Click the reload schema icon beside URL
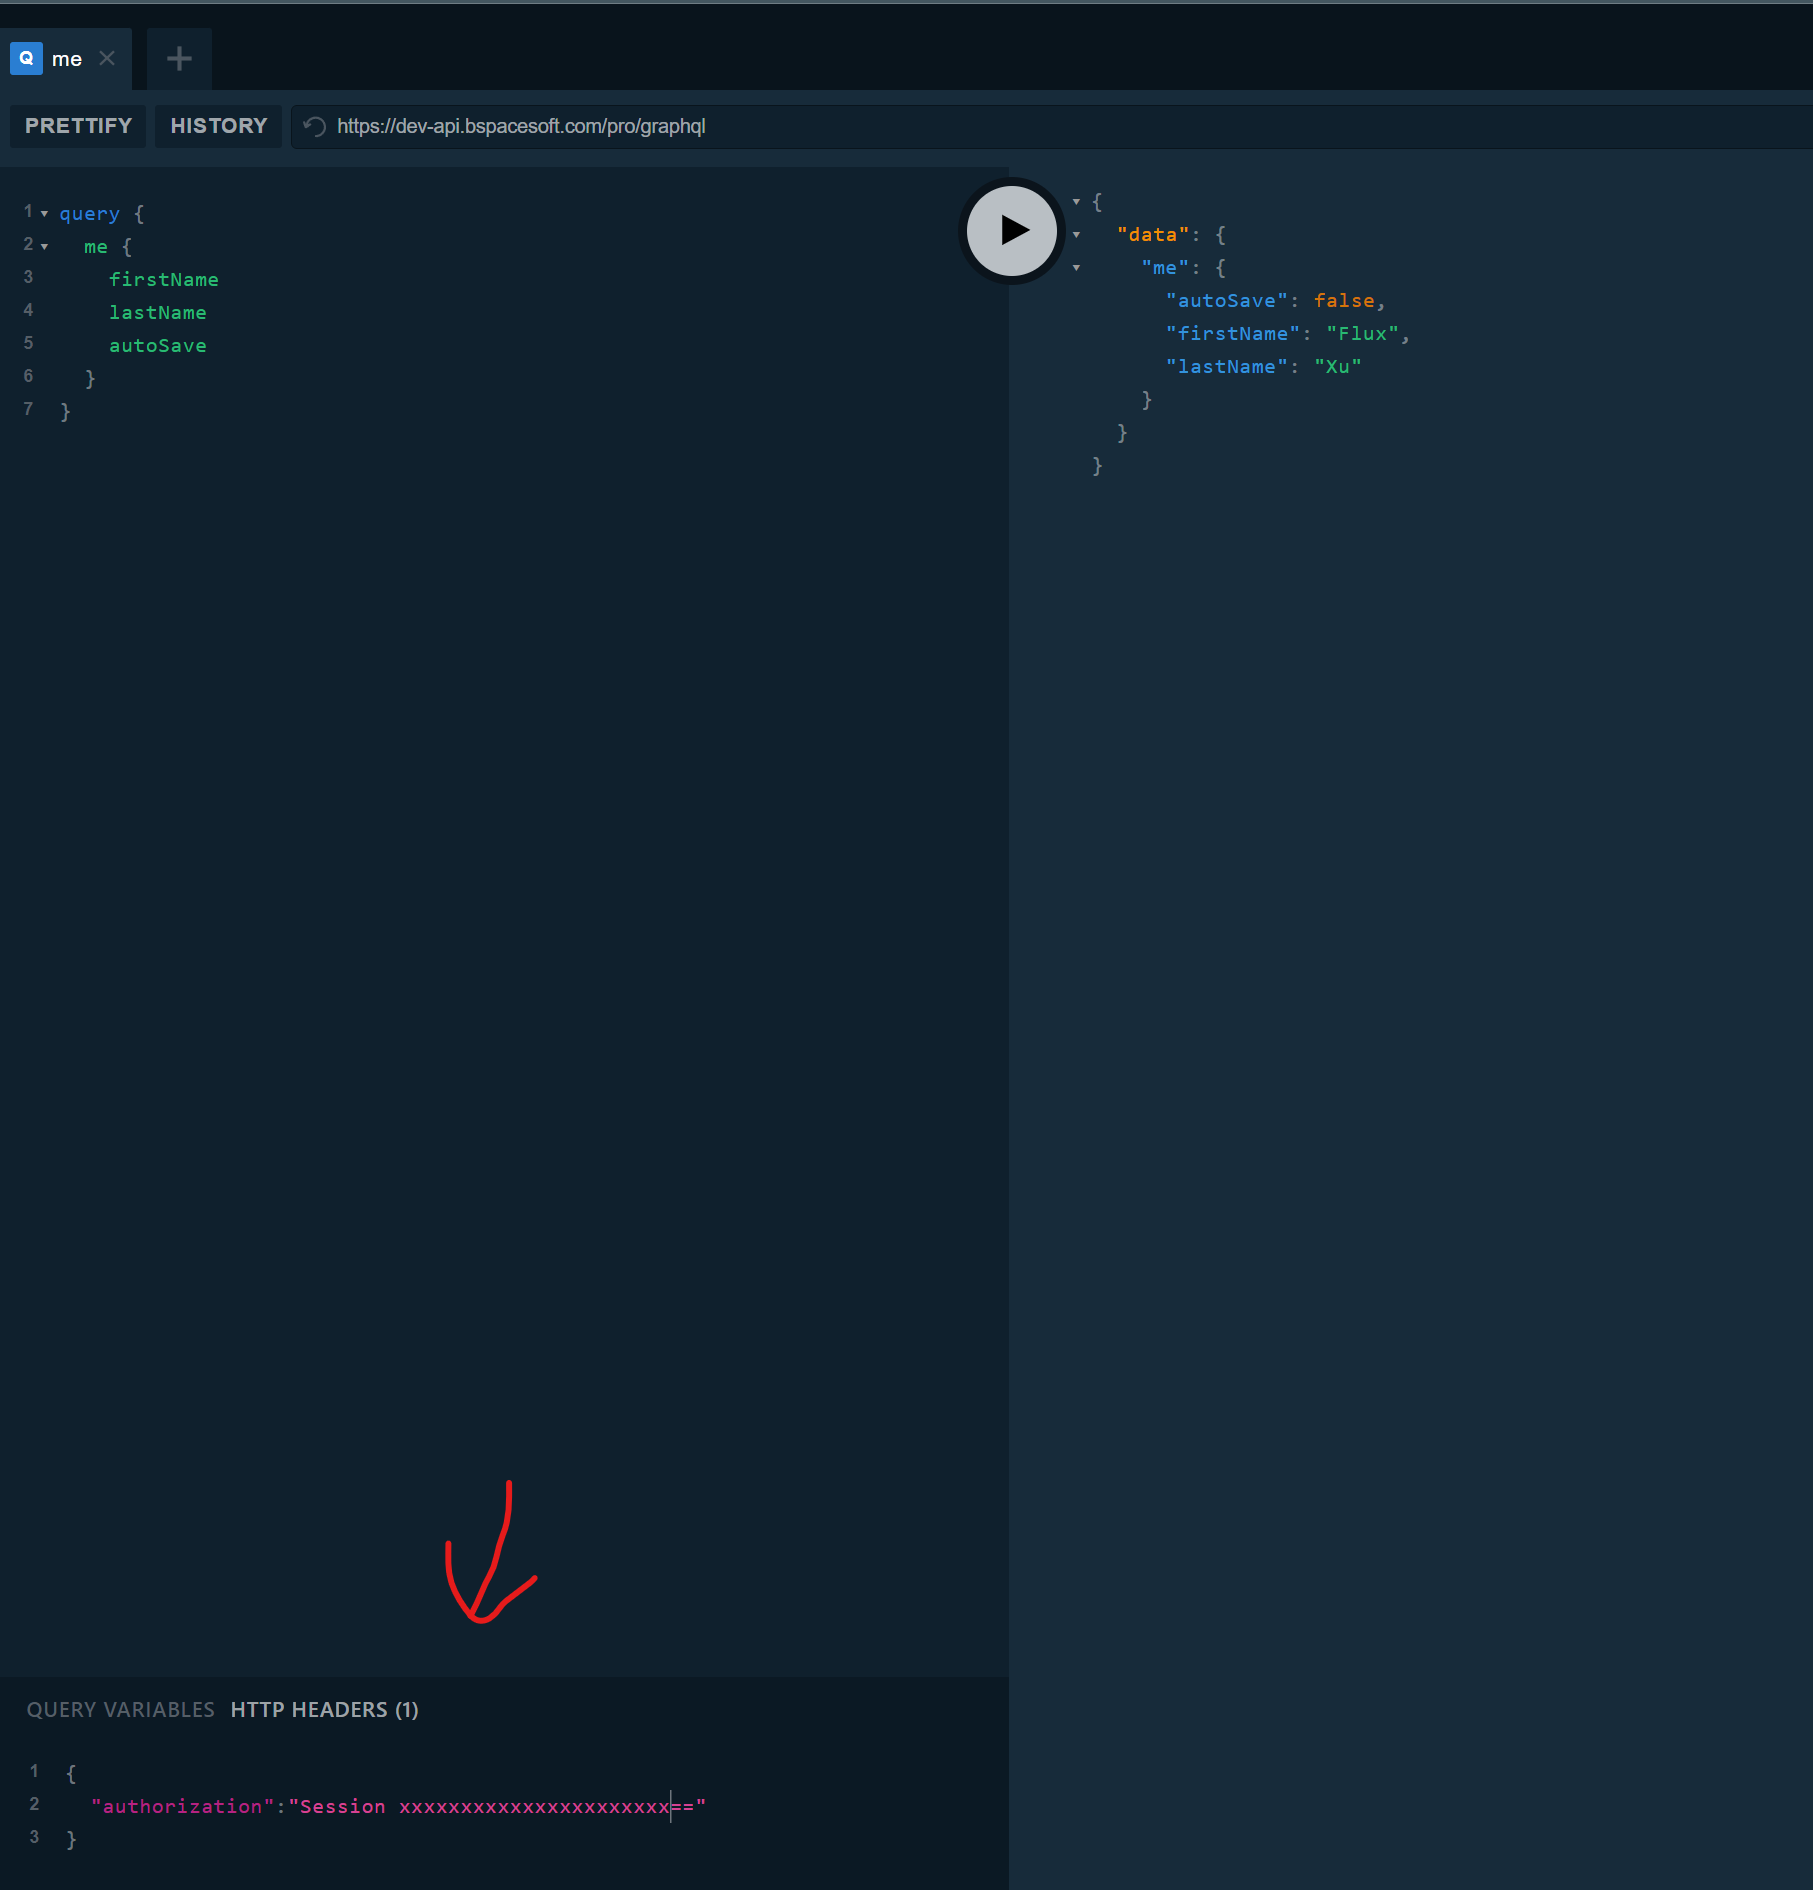This screenshot has width=1813, height=1890. [315, 127]
